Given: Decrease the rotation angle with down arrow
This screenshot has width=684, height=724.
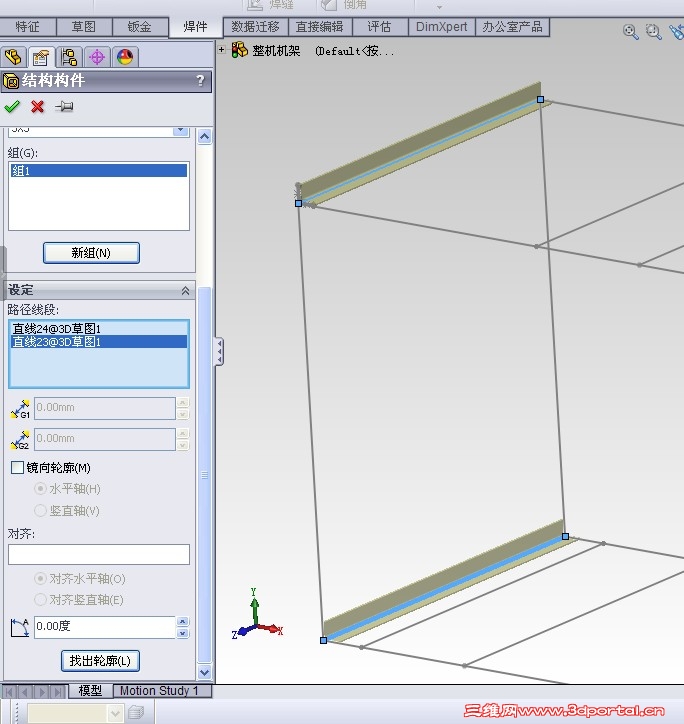Looking at the screenshot, I should pyautogui.click(x=183, y=634).
